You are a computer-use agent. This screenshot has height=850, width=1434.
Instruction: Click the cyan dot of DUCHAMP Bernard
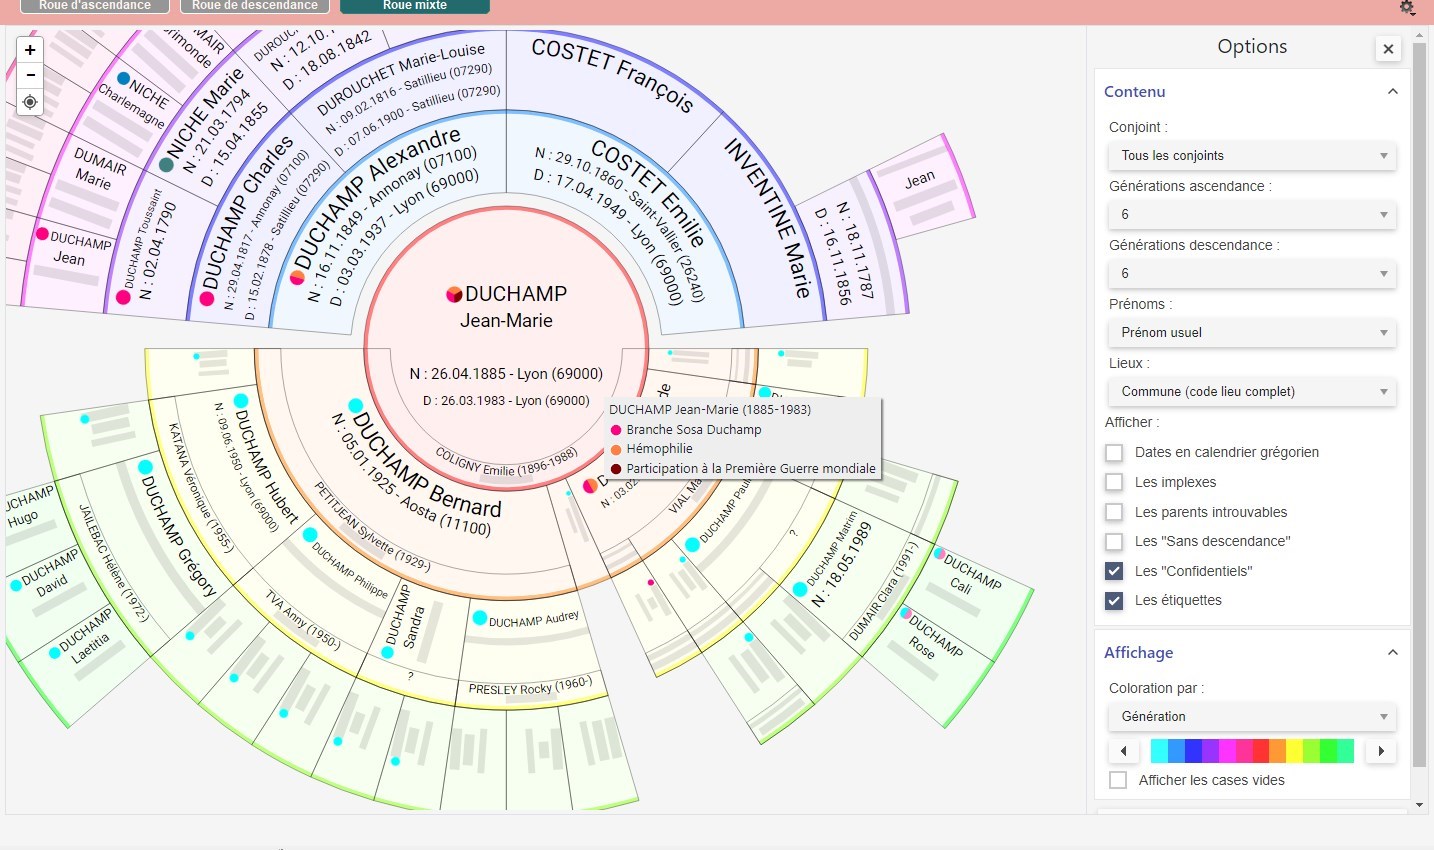coord(355,406)
